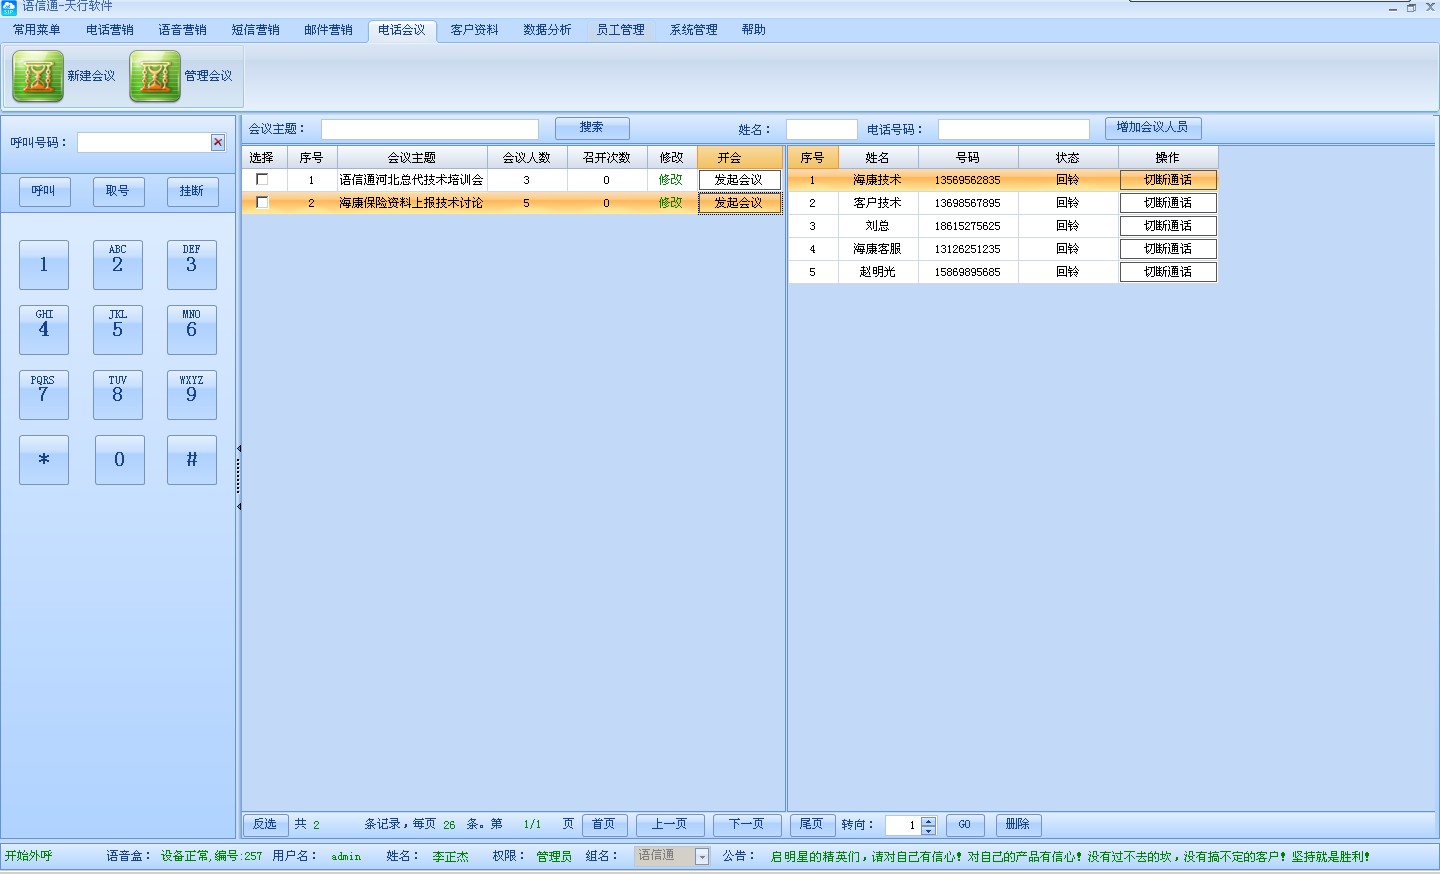Check the box for 海康保险资料上报技术讨论 meeting
The height and width of the screenshot is (874, 1440).
tap(262, 203)
